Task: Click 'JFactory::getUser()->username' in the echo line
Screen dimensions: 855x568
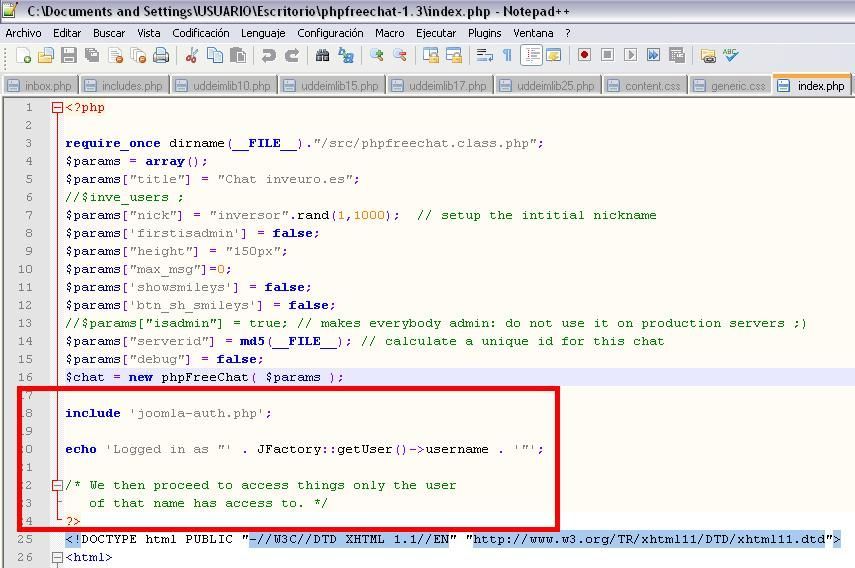Action: click(x=372, y=449)
